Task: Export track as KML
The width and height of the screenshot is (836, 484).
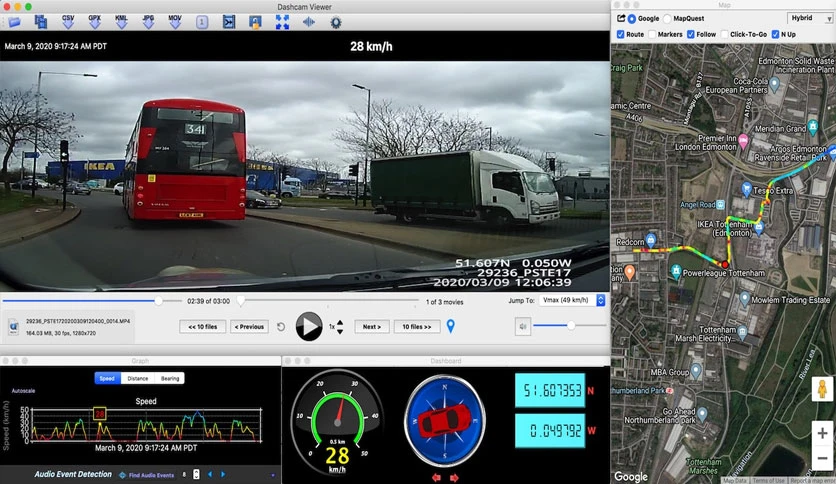Action: pyautogui.click(x=121, y=22)
